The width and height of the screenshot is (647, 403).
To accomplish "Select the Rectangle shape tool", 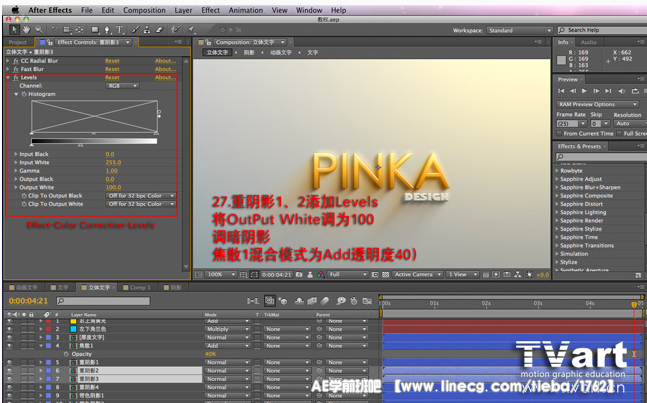I will pos(95,30).
